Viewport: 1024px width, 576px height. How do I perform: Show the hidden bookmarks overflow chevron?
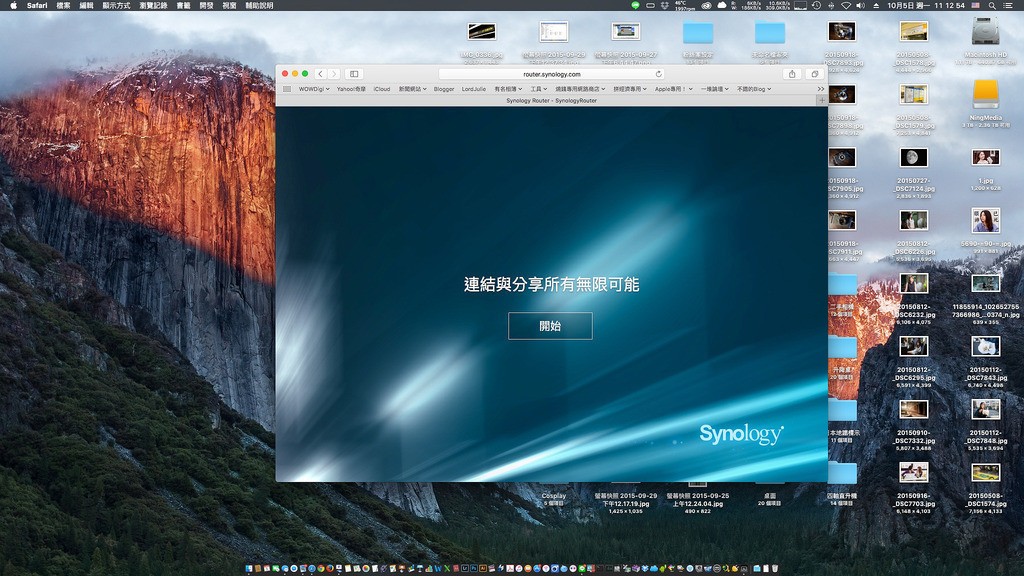coord(821,89)
